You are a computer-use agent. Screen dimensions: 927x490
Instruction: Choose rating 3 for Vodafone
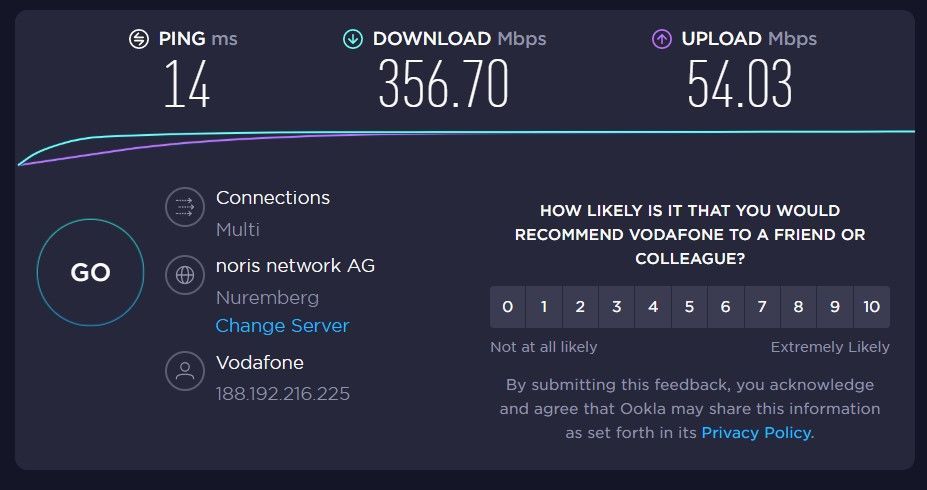point(617,307)
